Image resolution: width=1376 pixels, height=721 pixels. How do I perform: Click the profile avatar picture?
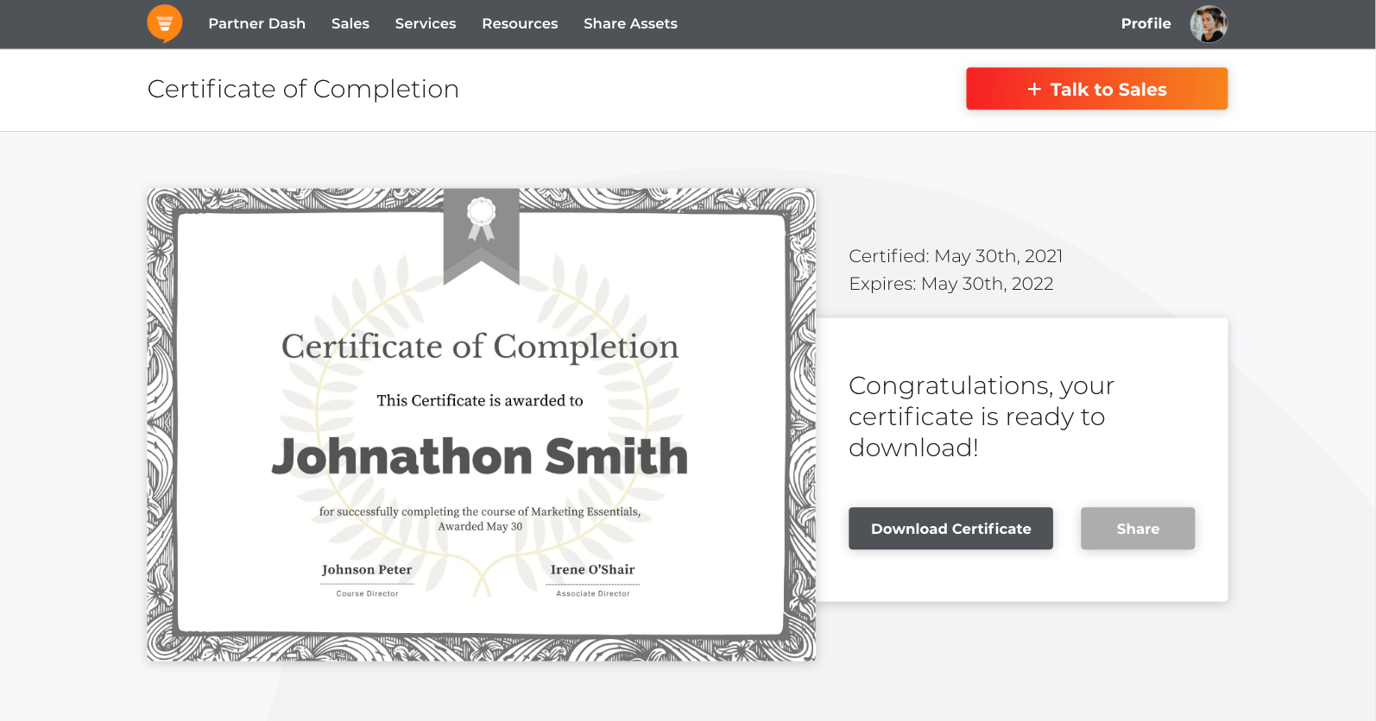coord(1208,23)
